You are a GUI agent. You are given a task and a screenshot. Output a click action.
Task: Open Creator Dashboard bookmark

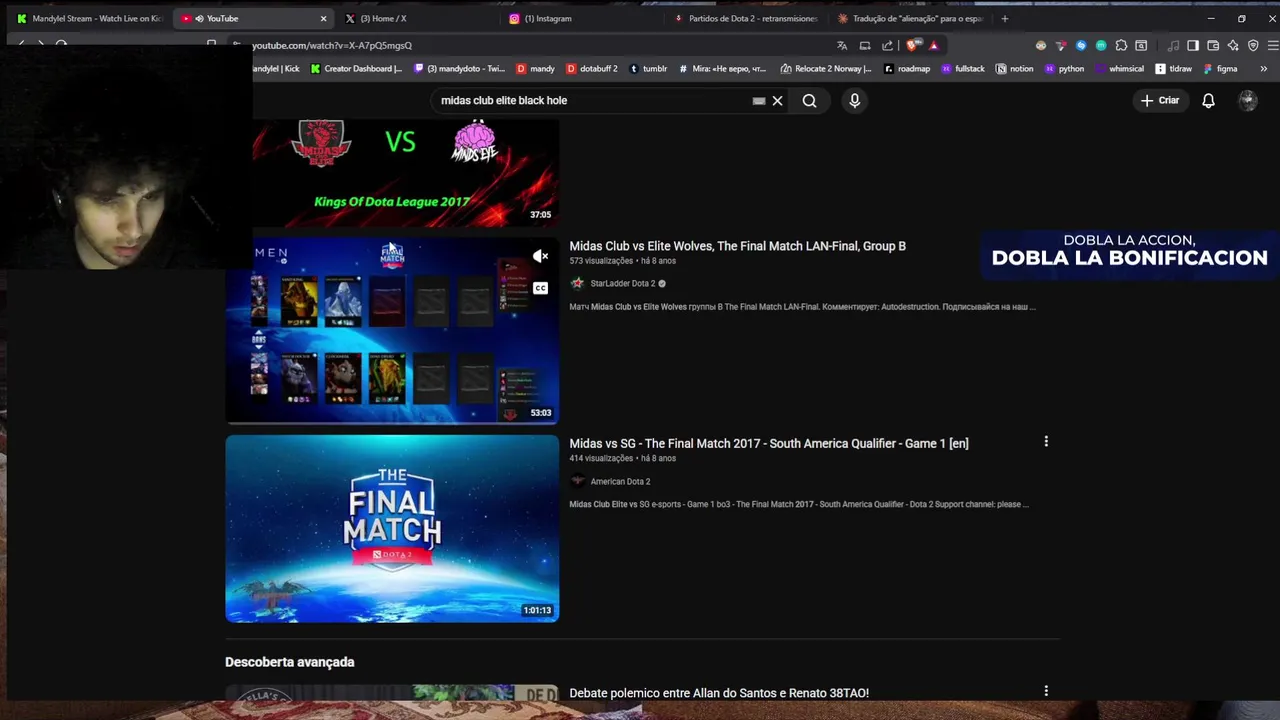click(x=356, y=69)
